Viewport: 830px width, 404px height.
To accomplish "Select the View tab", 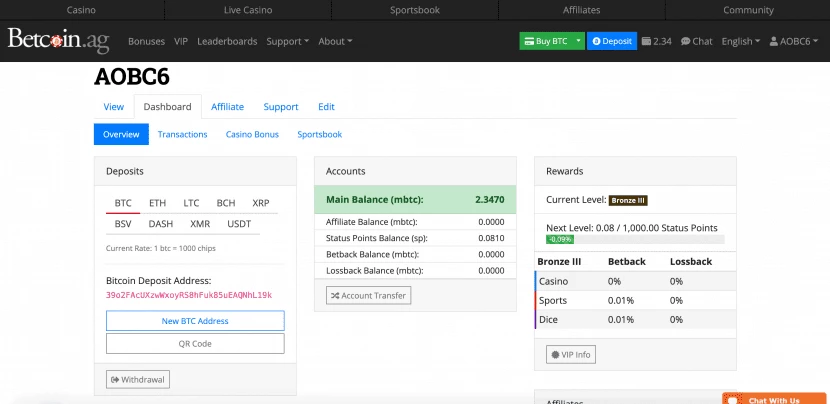I will coord(113,106).
